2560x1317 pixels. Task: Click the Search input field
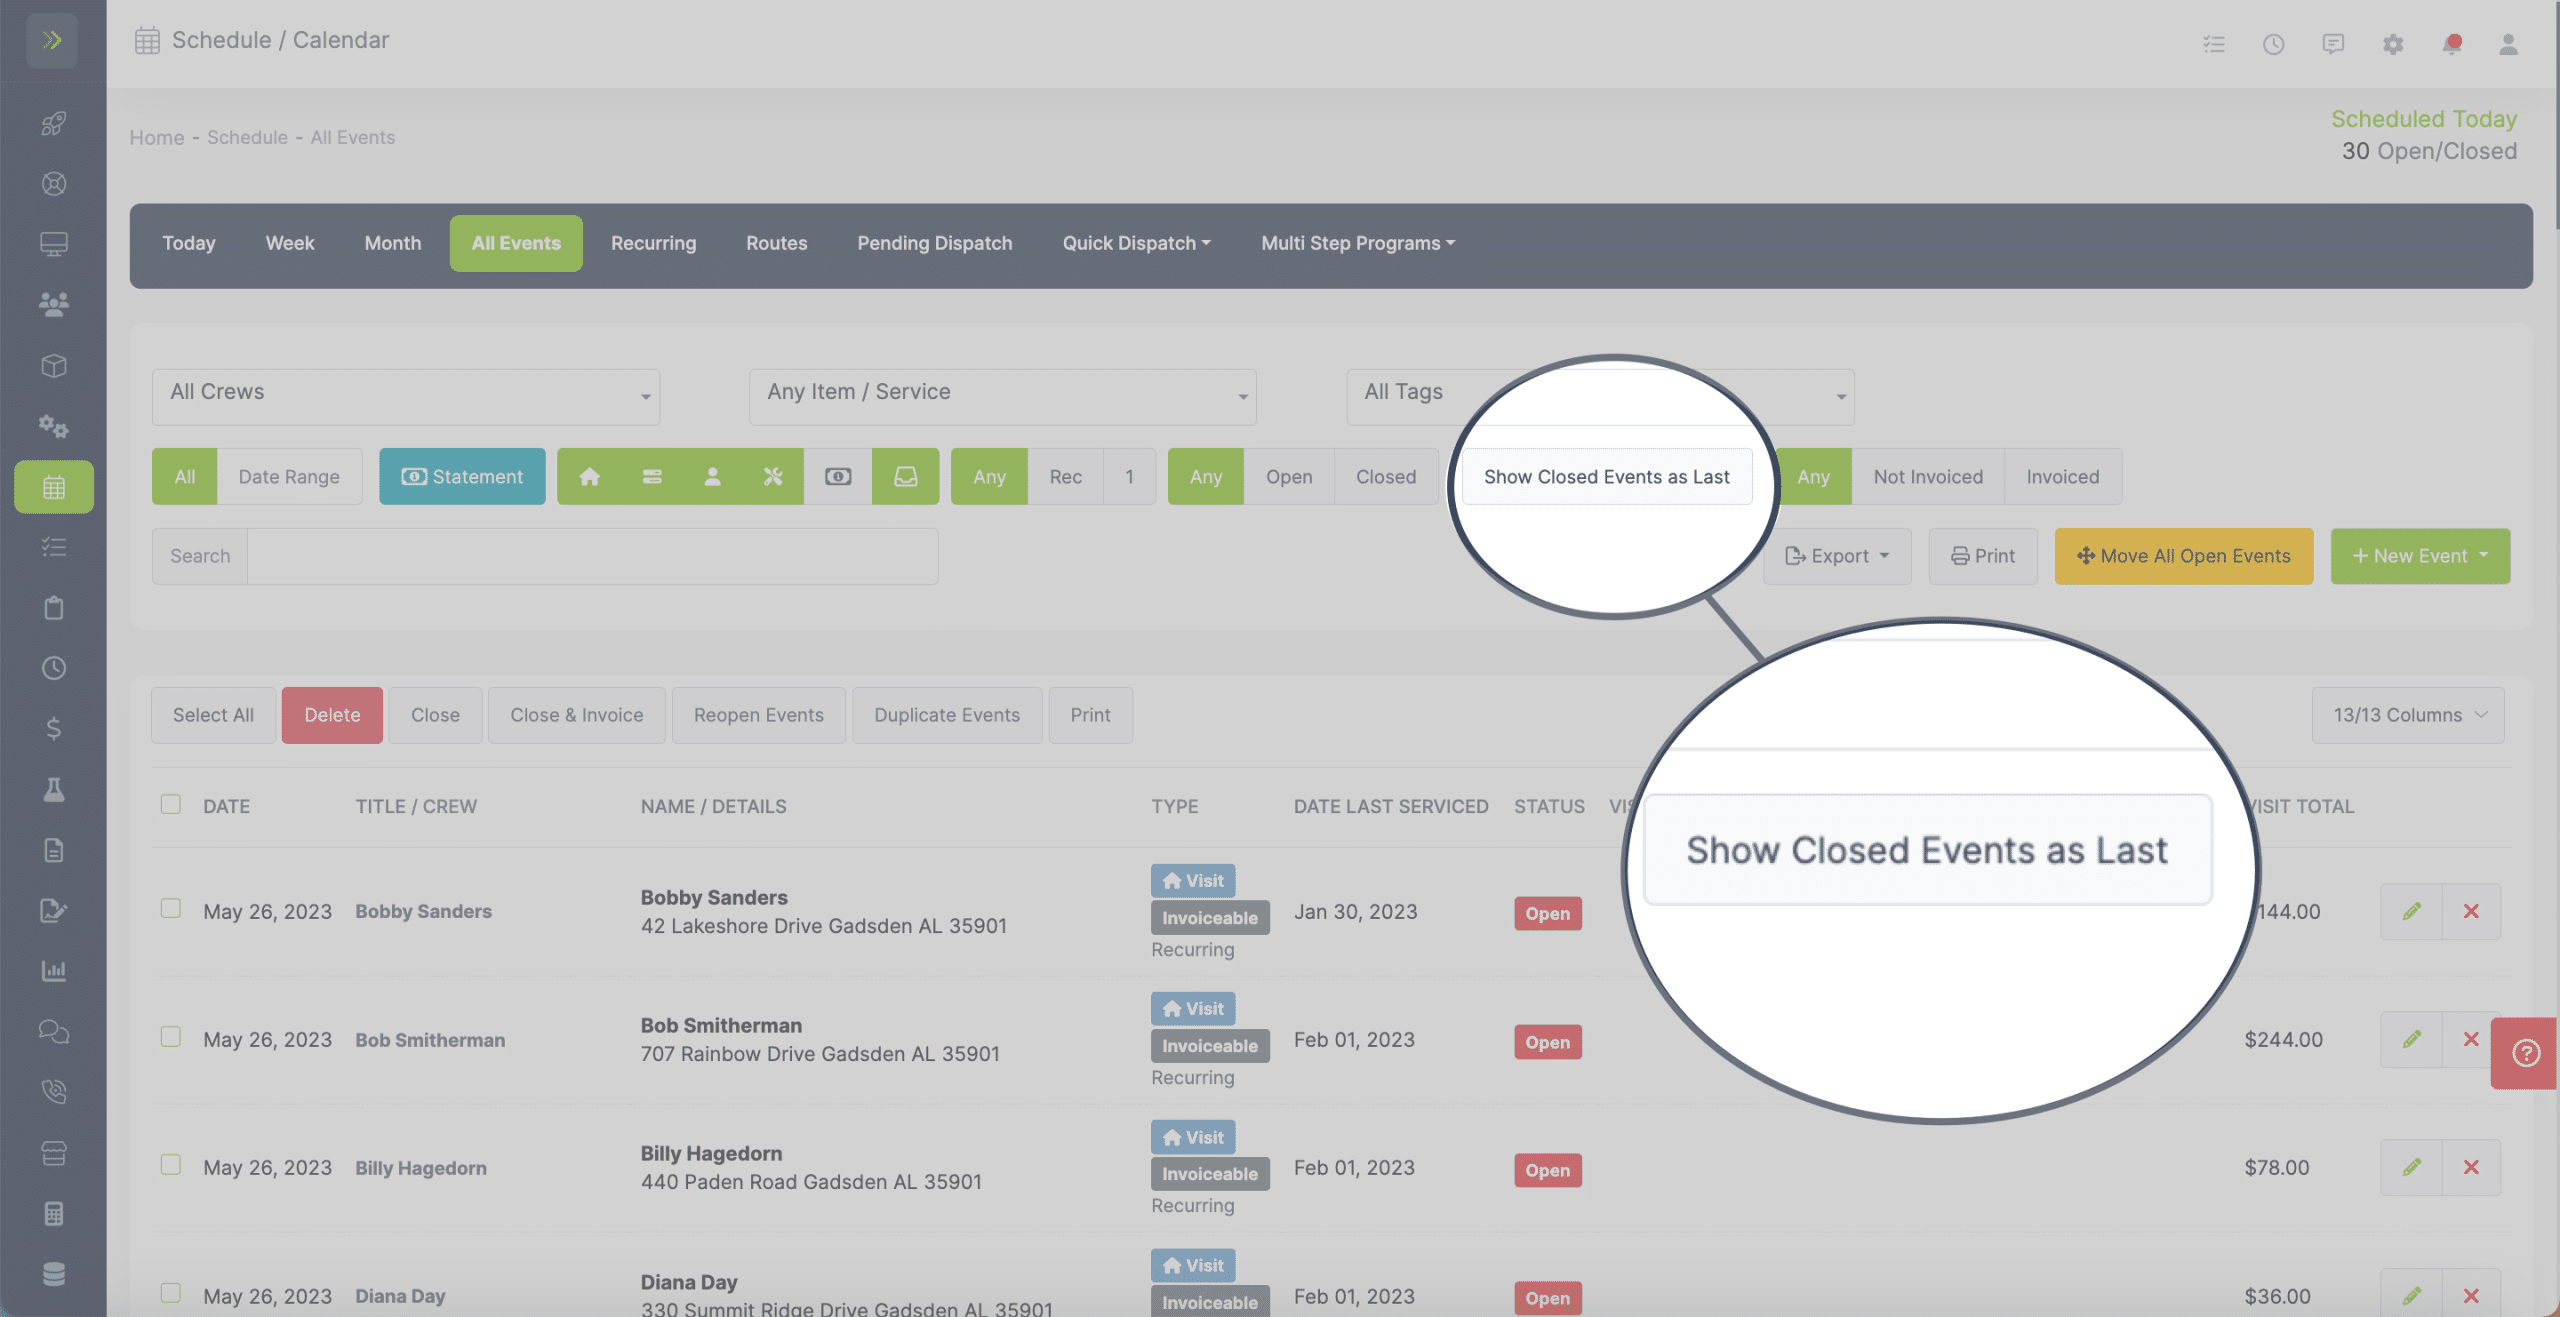[x=592, y=557]
